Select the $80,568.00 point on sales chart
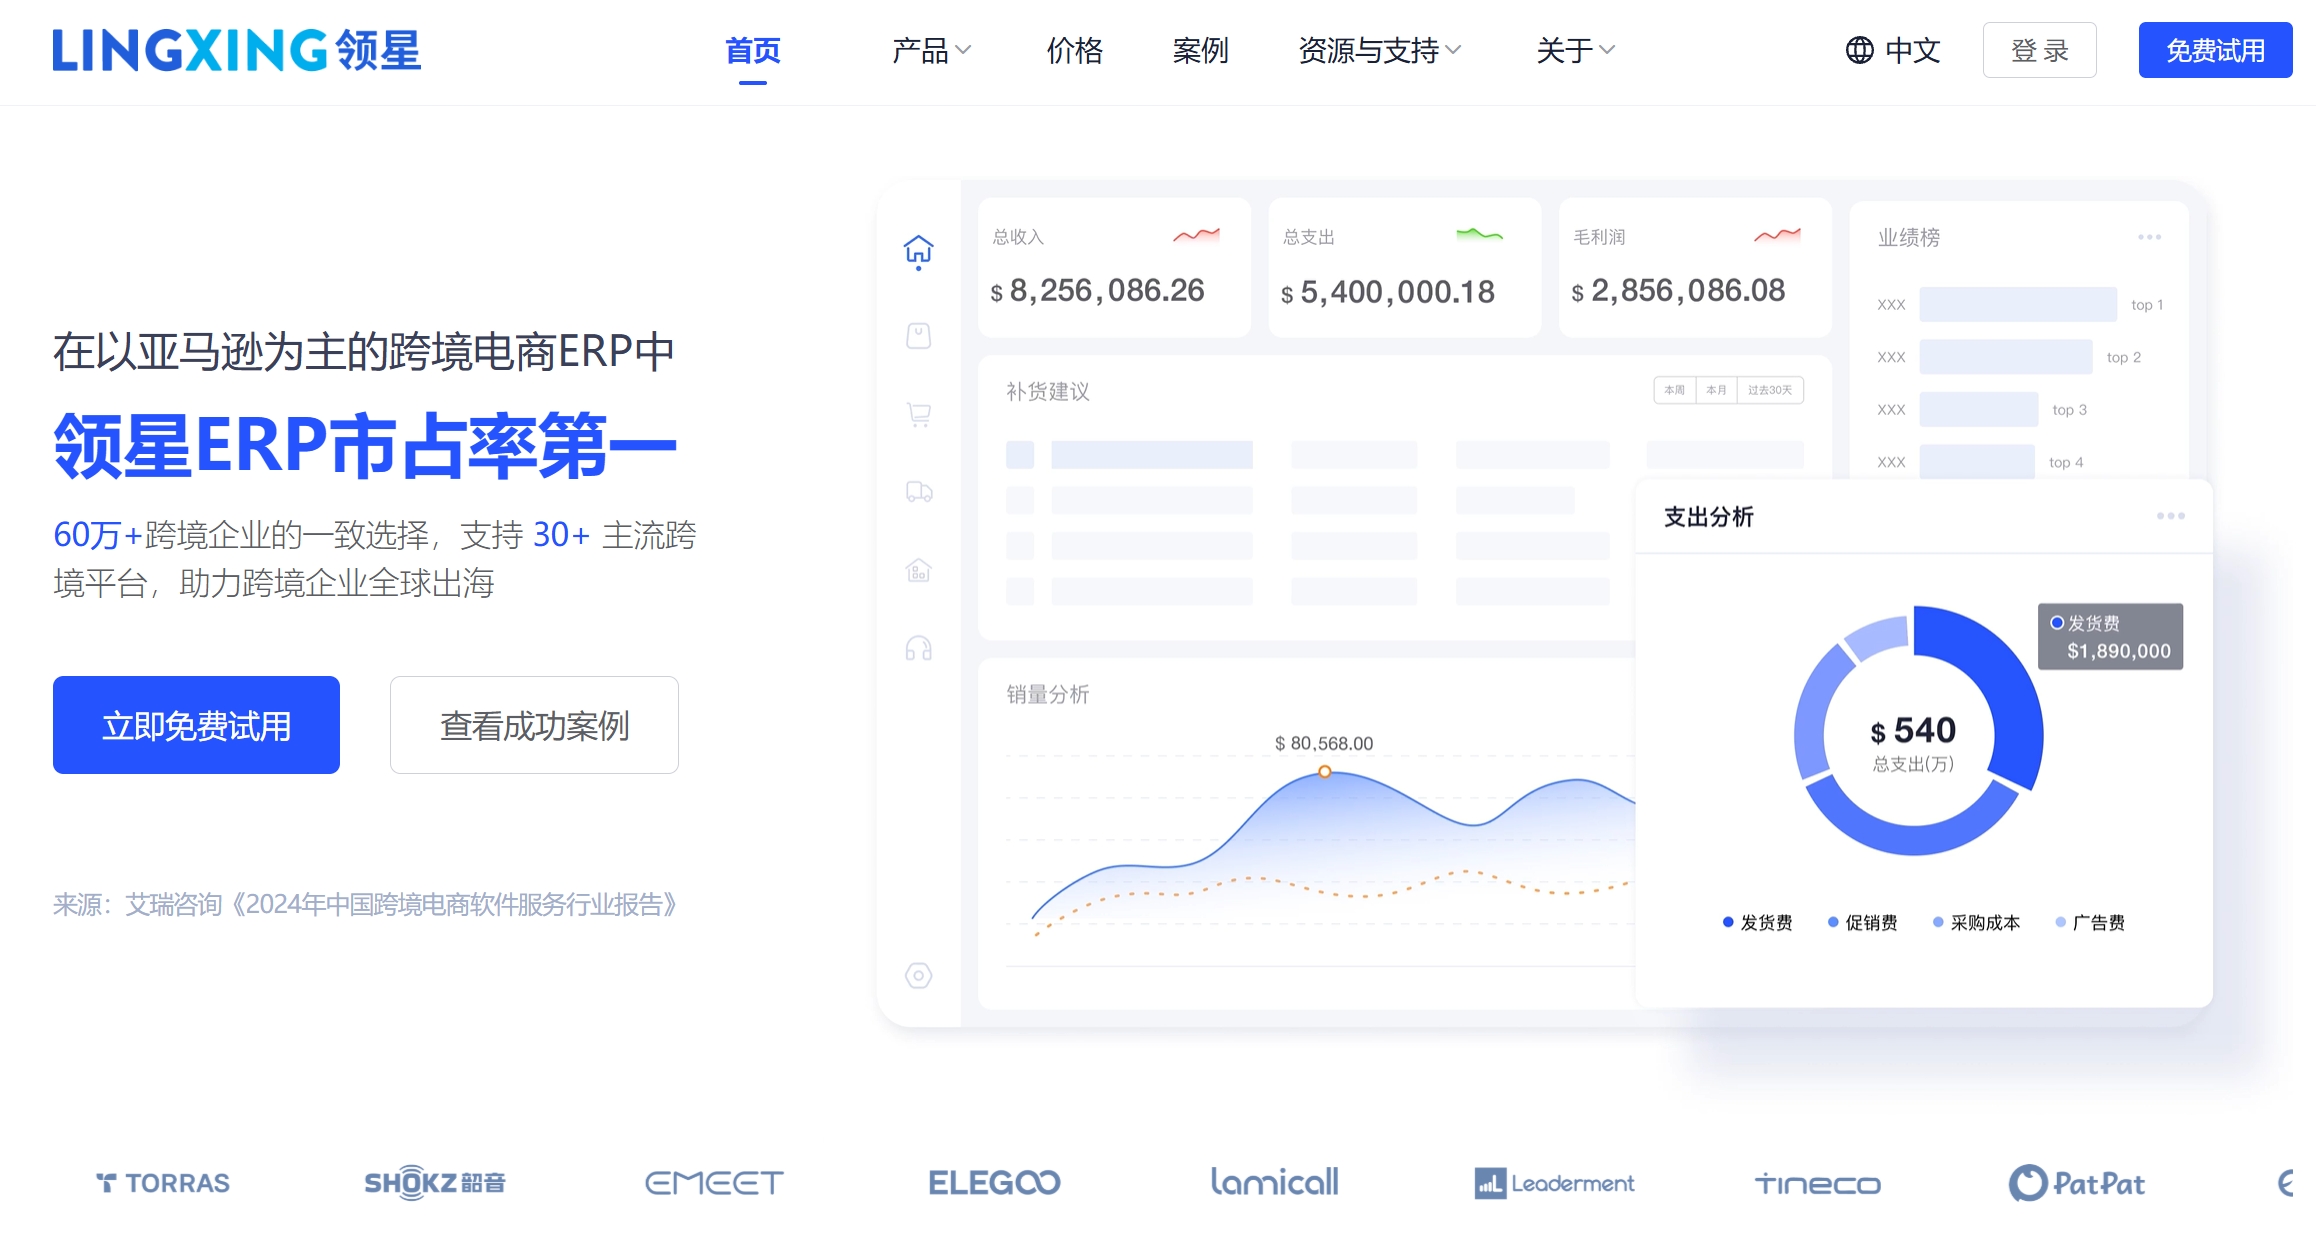 pos(1325,771)
